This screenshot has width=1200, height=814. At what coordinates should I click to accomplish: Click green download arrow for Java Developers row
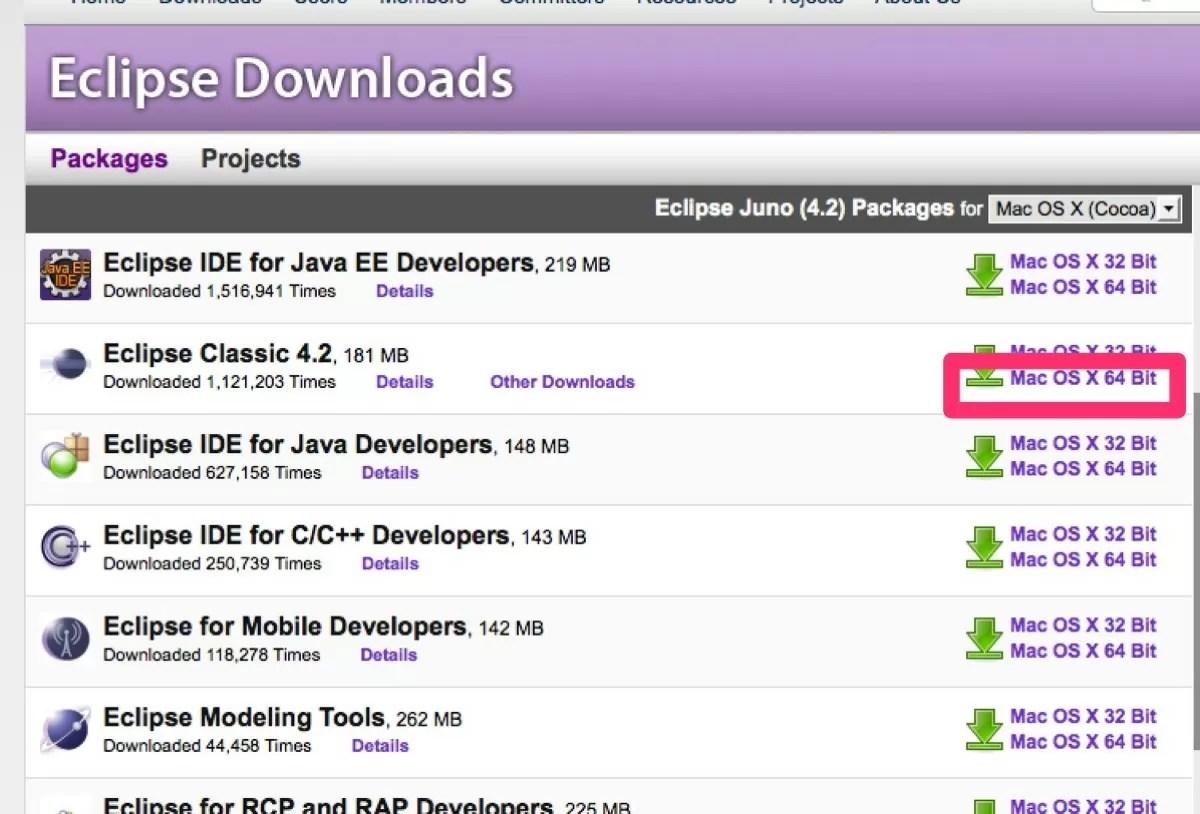coord(984,457)
